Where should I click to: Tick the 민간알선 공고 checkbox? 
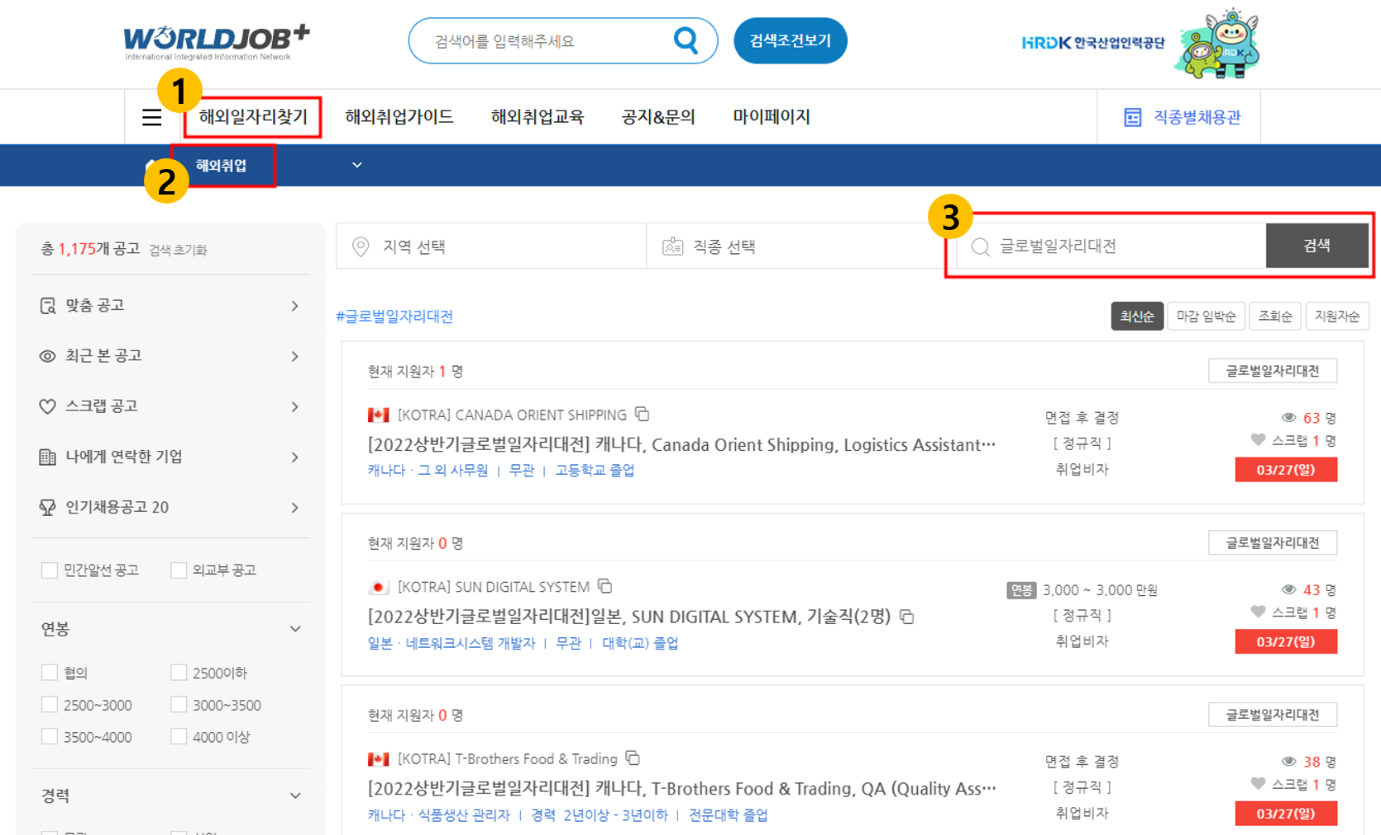pos(49,570)
